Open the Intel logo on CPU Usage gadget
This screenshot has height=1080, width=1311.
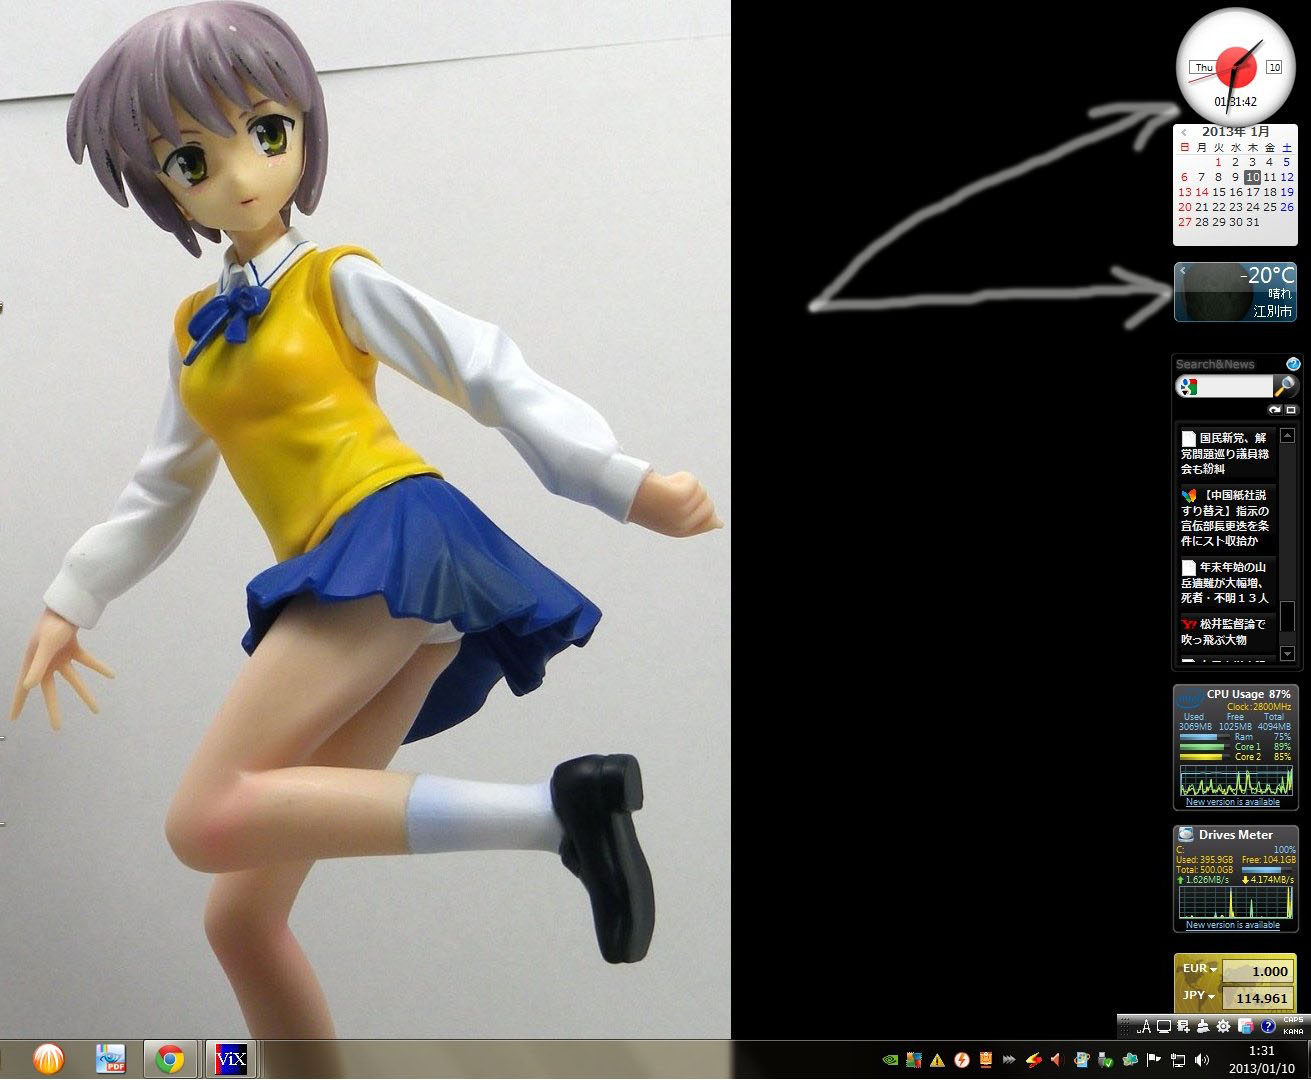[1190, 698]
